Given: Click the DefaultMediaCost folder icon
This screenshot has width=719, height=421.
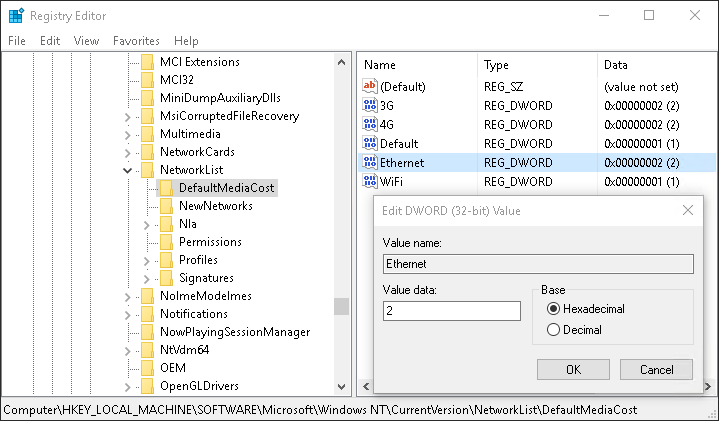Looking at the screenshot, I should (166, 188).
